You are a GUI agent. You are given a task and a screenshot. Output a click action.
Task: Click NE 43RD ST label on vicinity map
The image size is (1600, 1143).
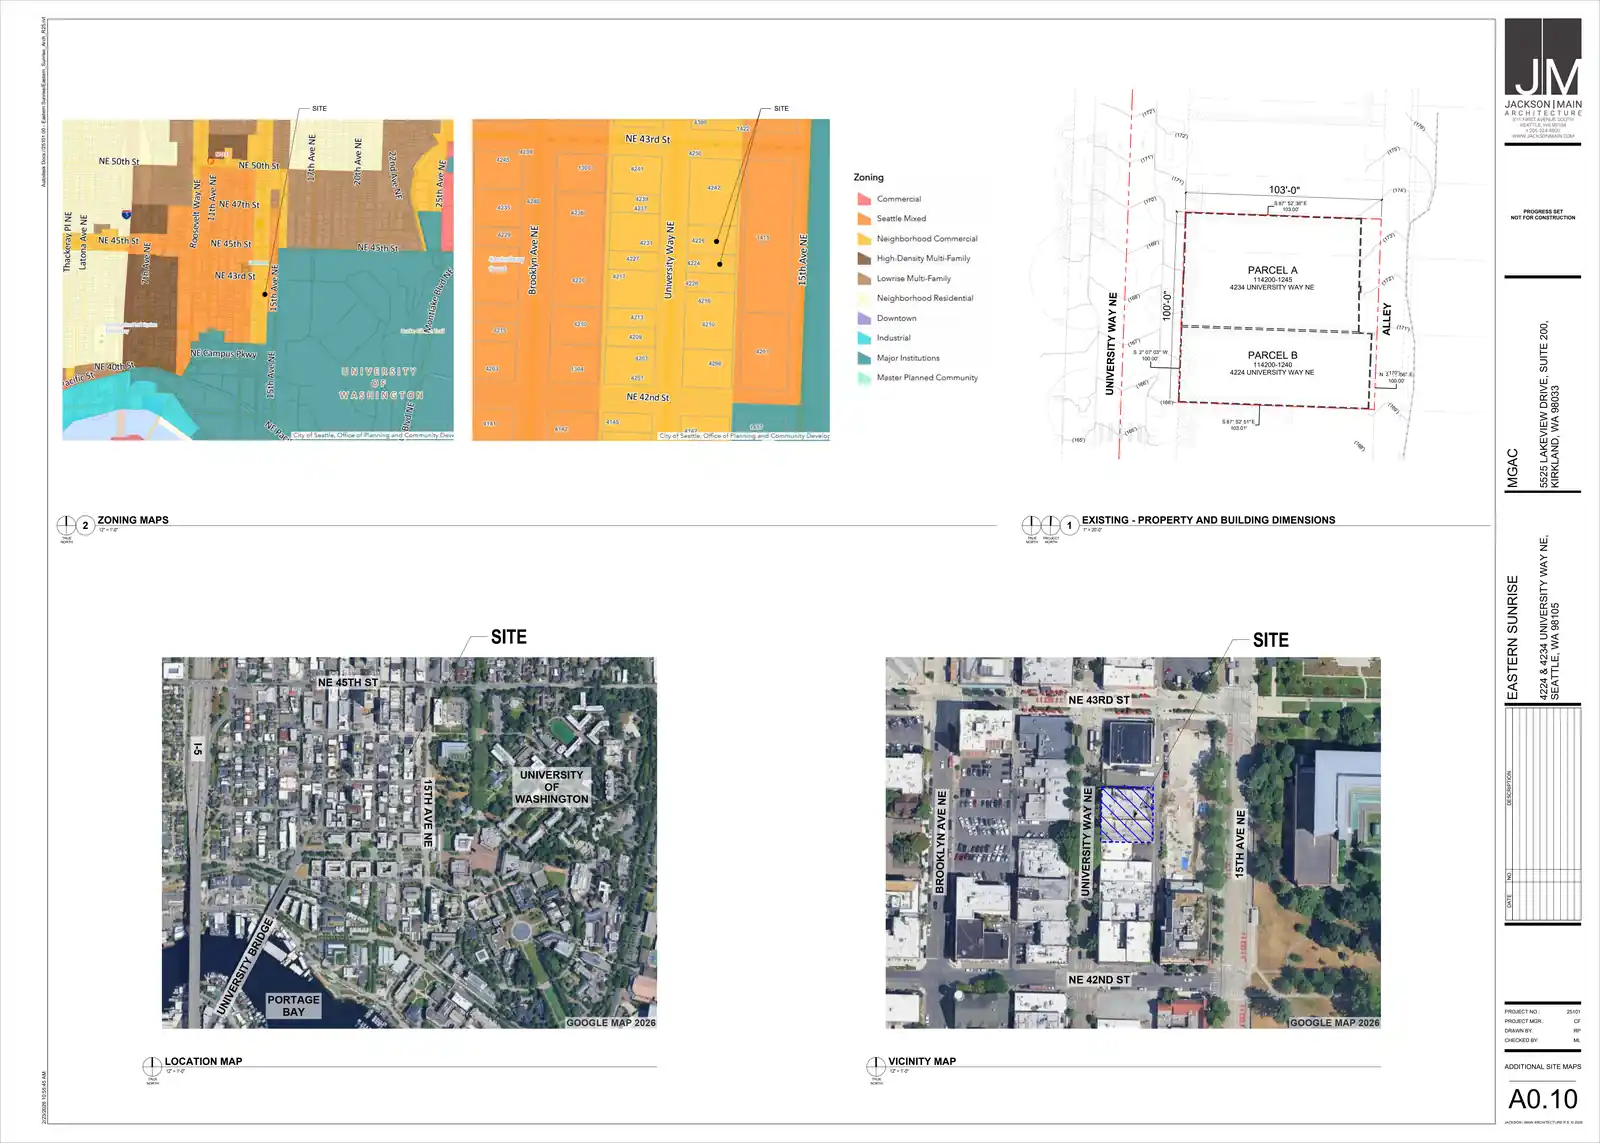coord(1098,700)
